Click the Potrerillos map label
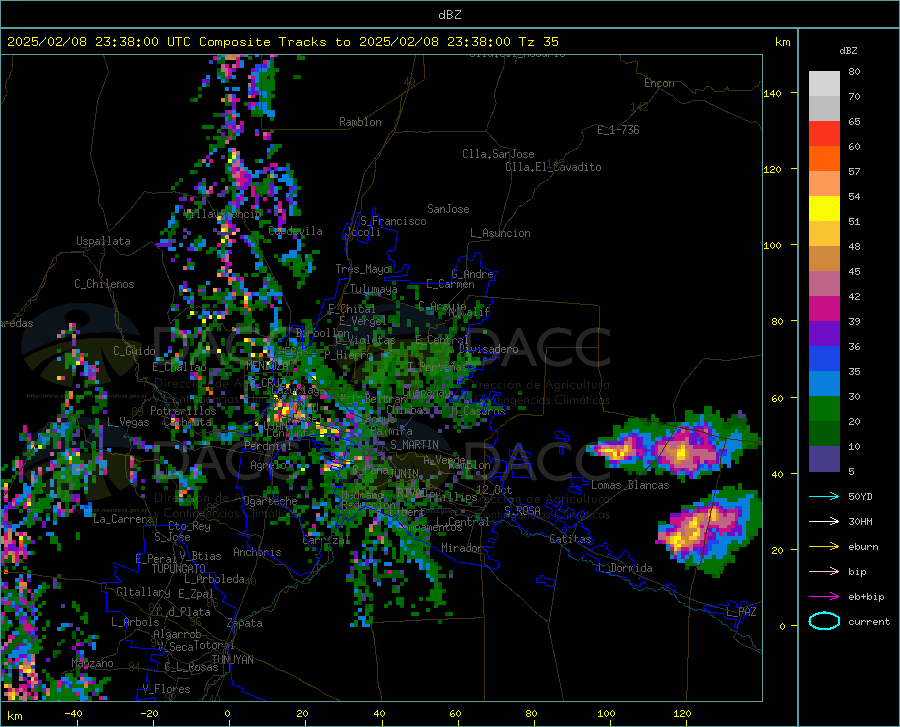The image size is (900, 727). pos(183,411)
